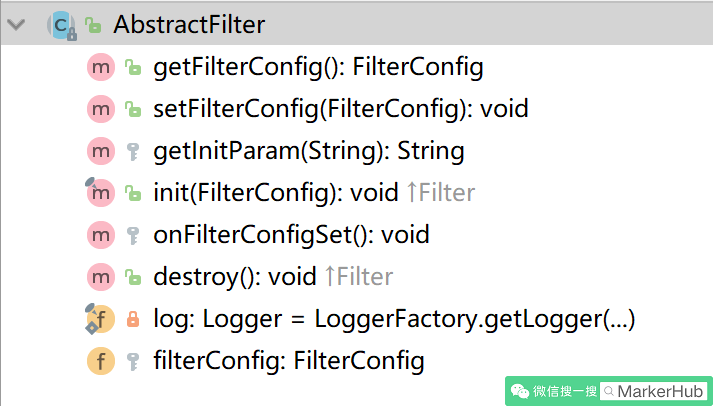Click the static final field icon of log
This screenshot has height=406, width=713.
(x=100, y=319)
